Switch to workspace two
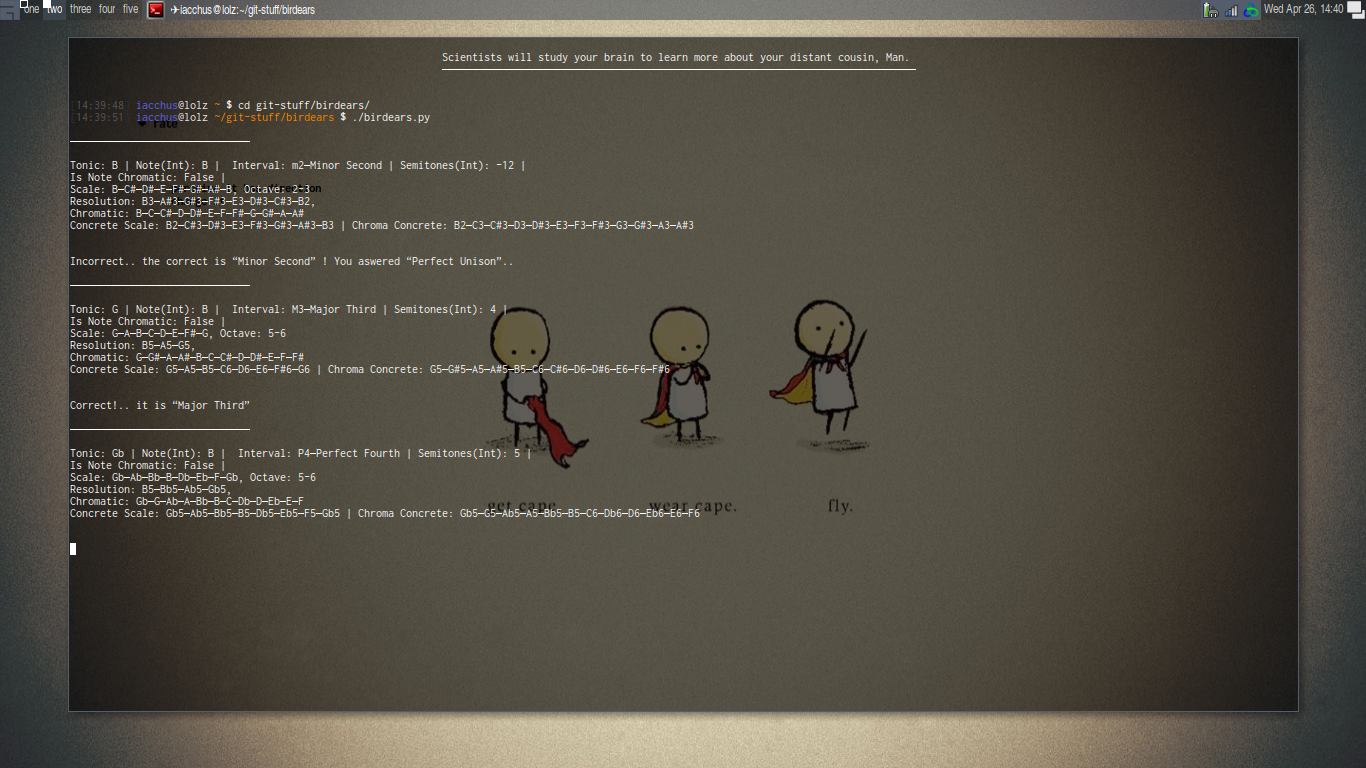The width and height of the screenshot is (1366, 768). point(54,9)
